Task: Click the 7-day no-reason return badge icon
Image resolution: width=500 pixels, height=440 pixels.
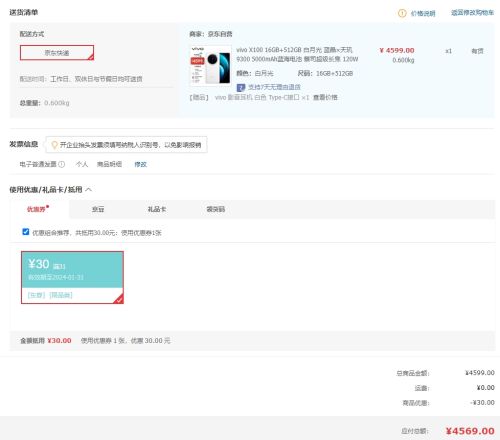Action: pos(241,87)
